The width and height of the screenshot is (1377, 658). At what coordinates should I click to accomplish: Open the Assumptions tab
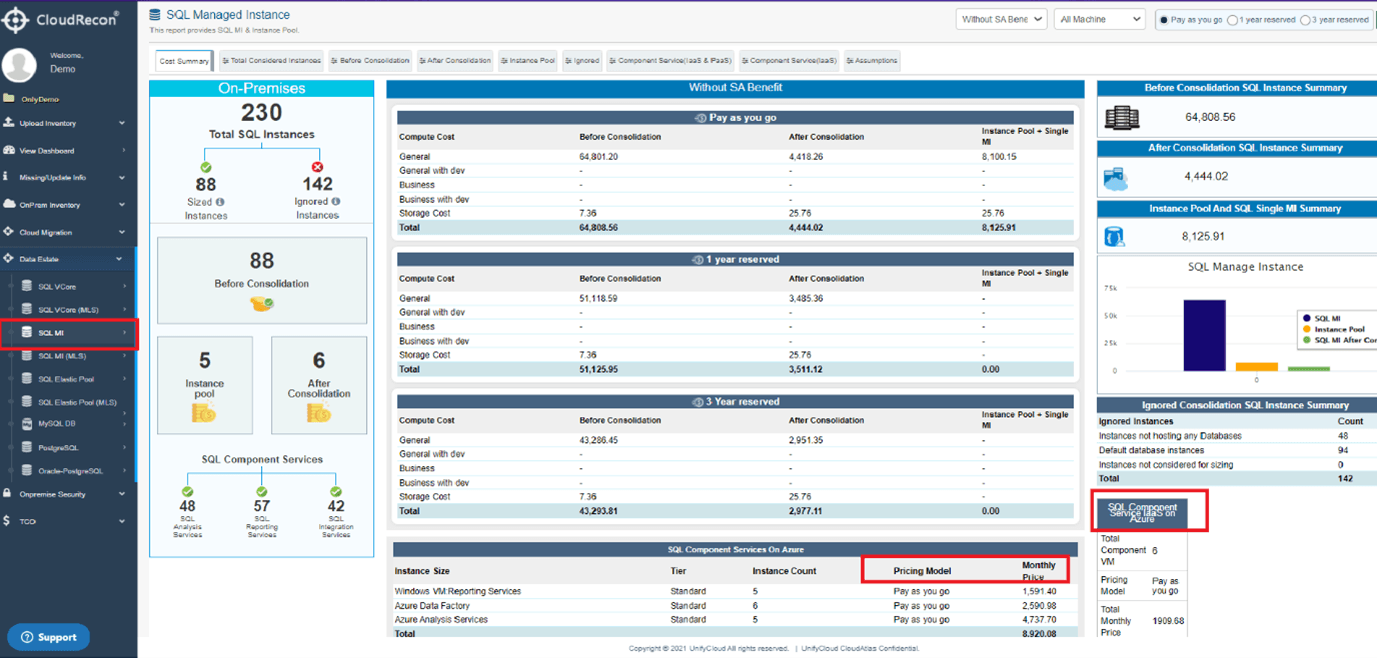(872, 61)
